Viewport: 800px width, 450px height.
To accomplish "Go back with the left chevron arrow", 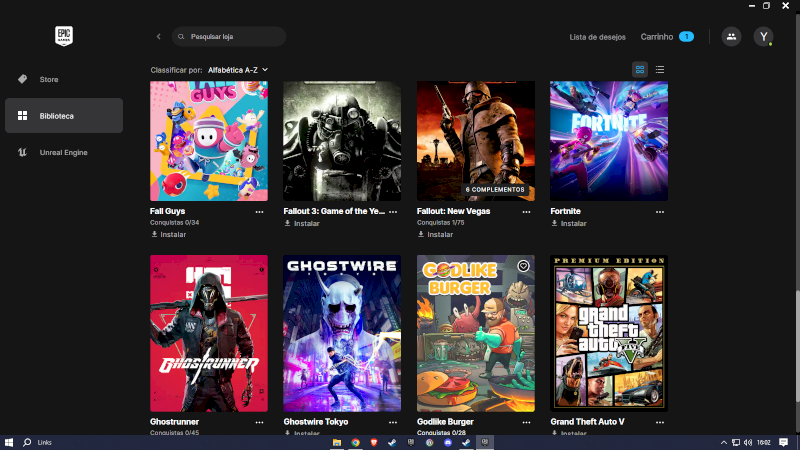I will (159, 37).
